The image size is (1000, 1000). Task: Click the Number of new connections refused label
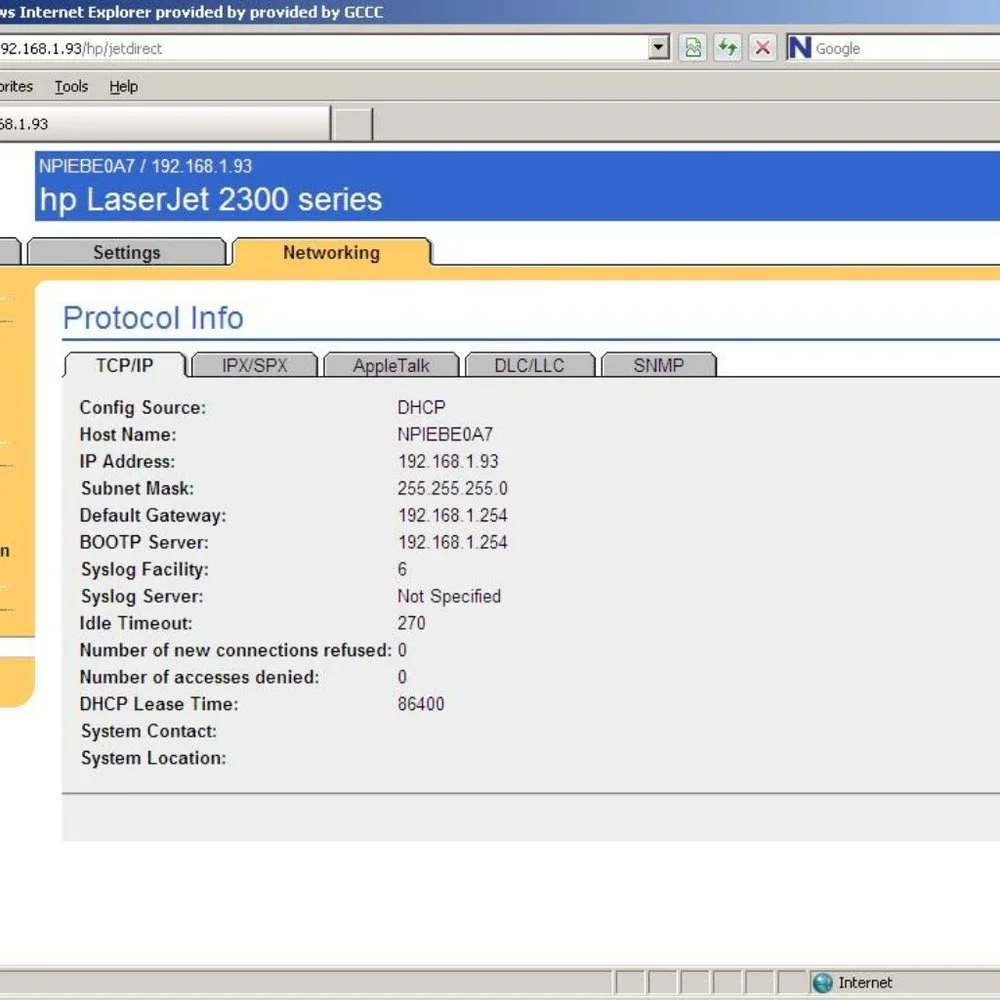point(236,650)
